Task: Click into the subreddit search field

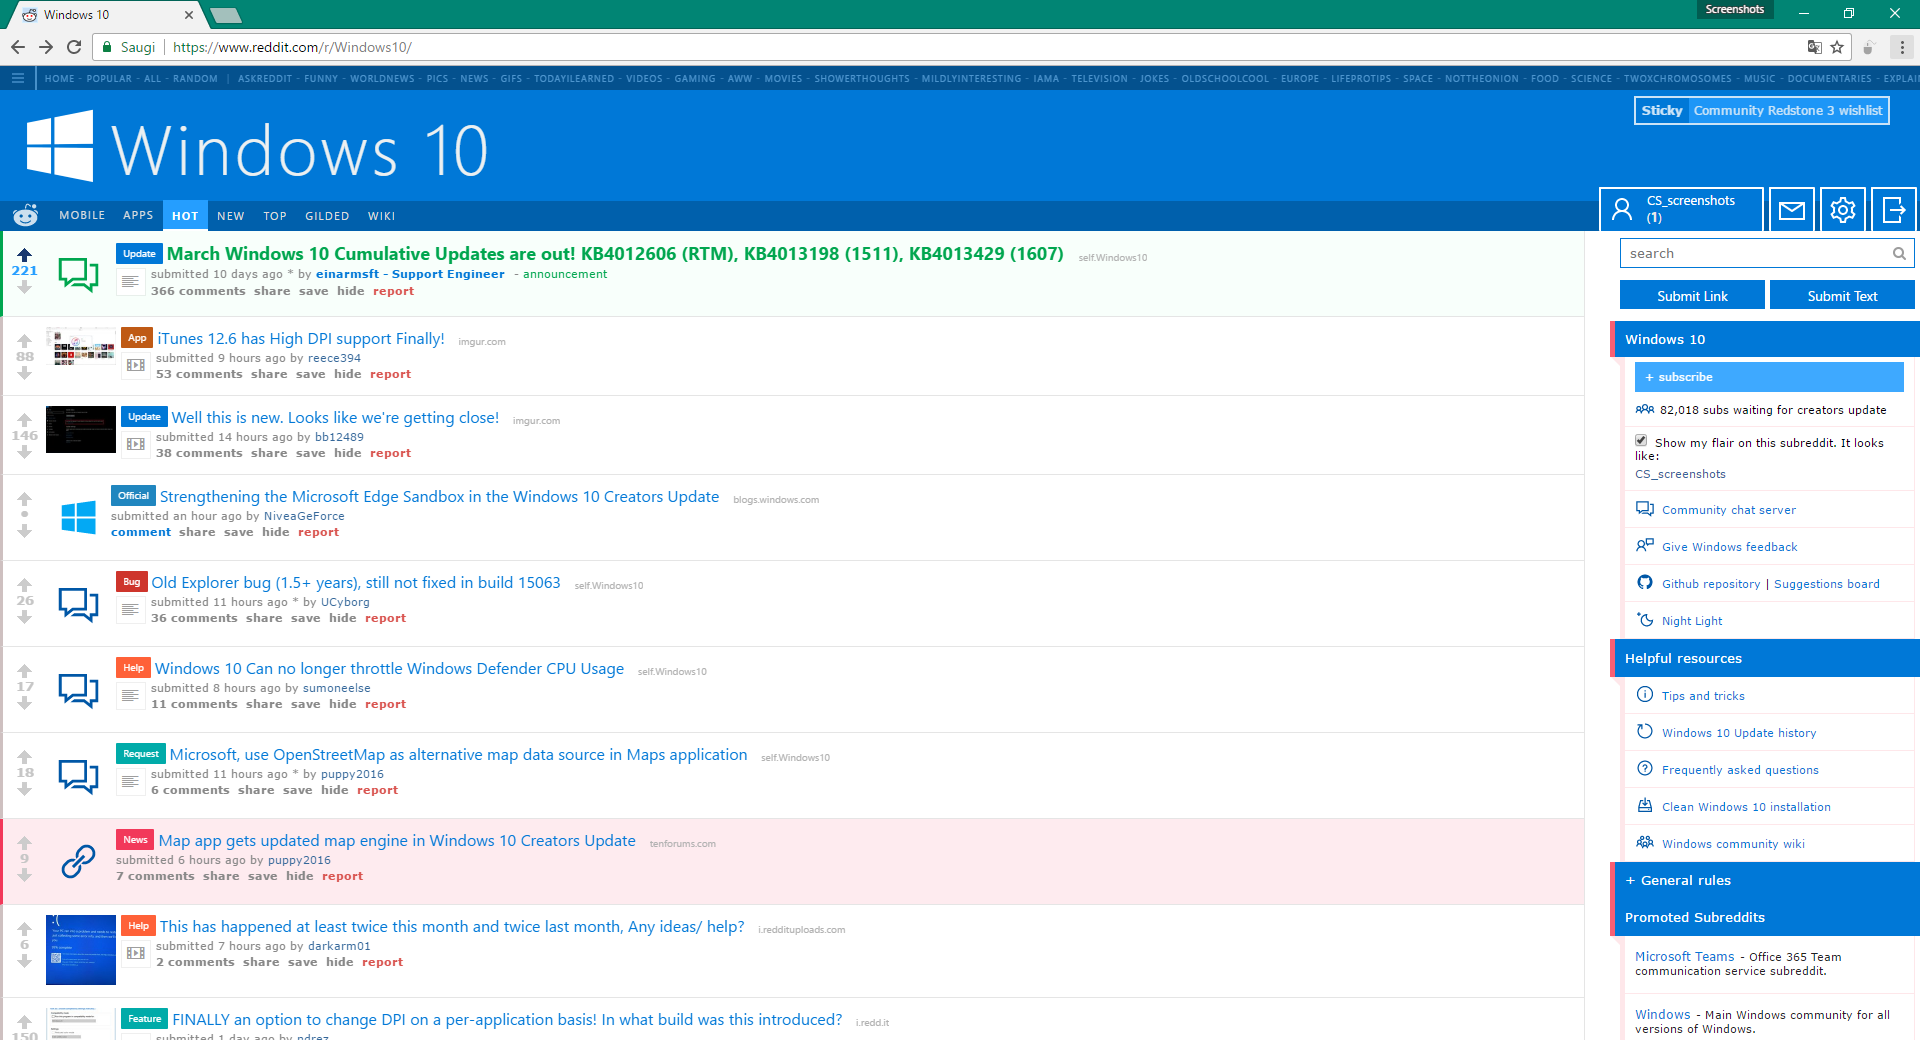Action: 1755,254
